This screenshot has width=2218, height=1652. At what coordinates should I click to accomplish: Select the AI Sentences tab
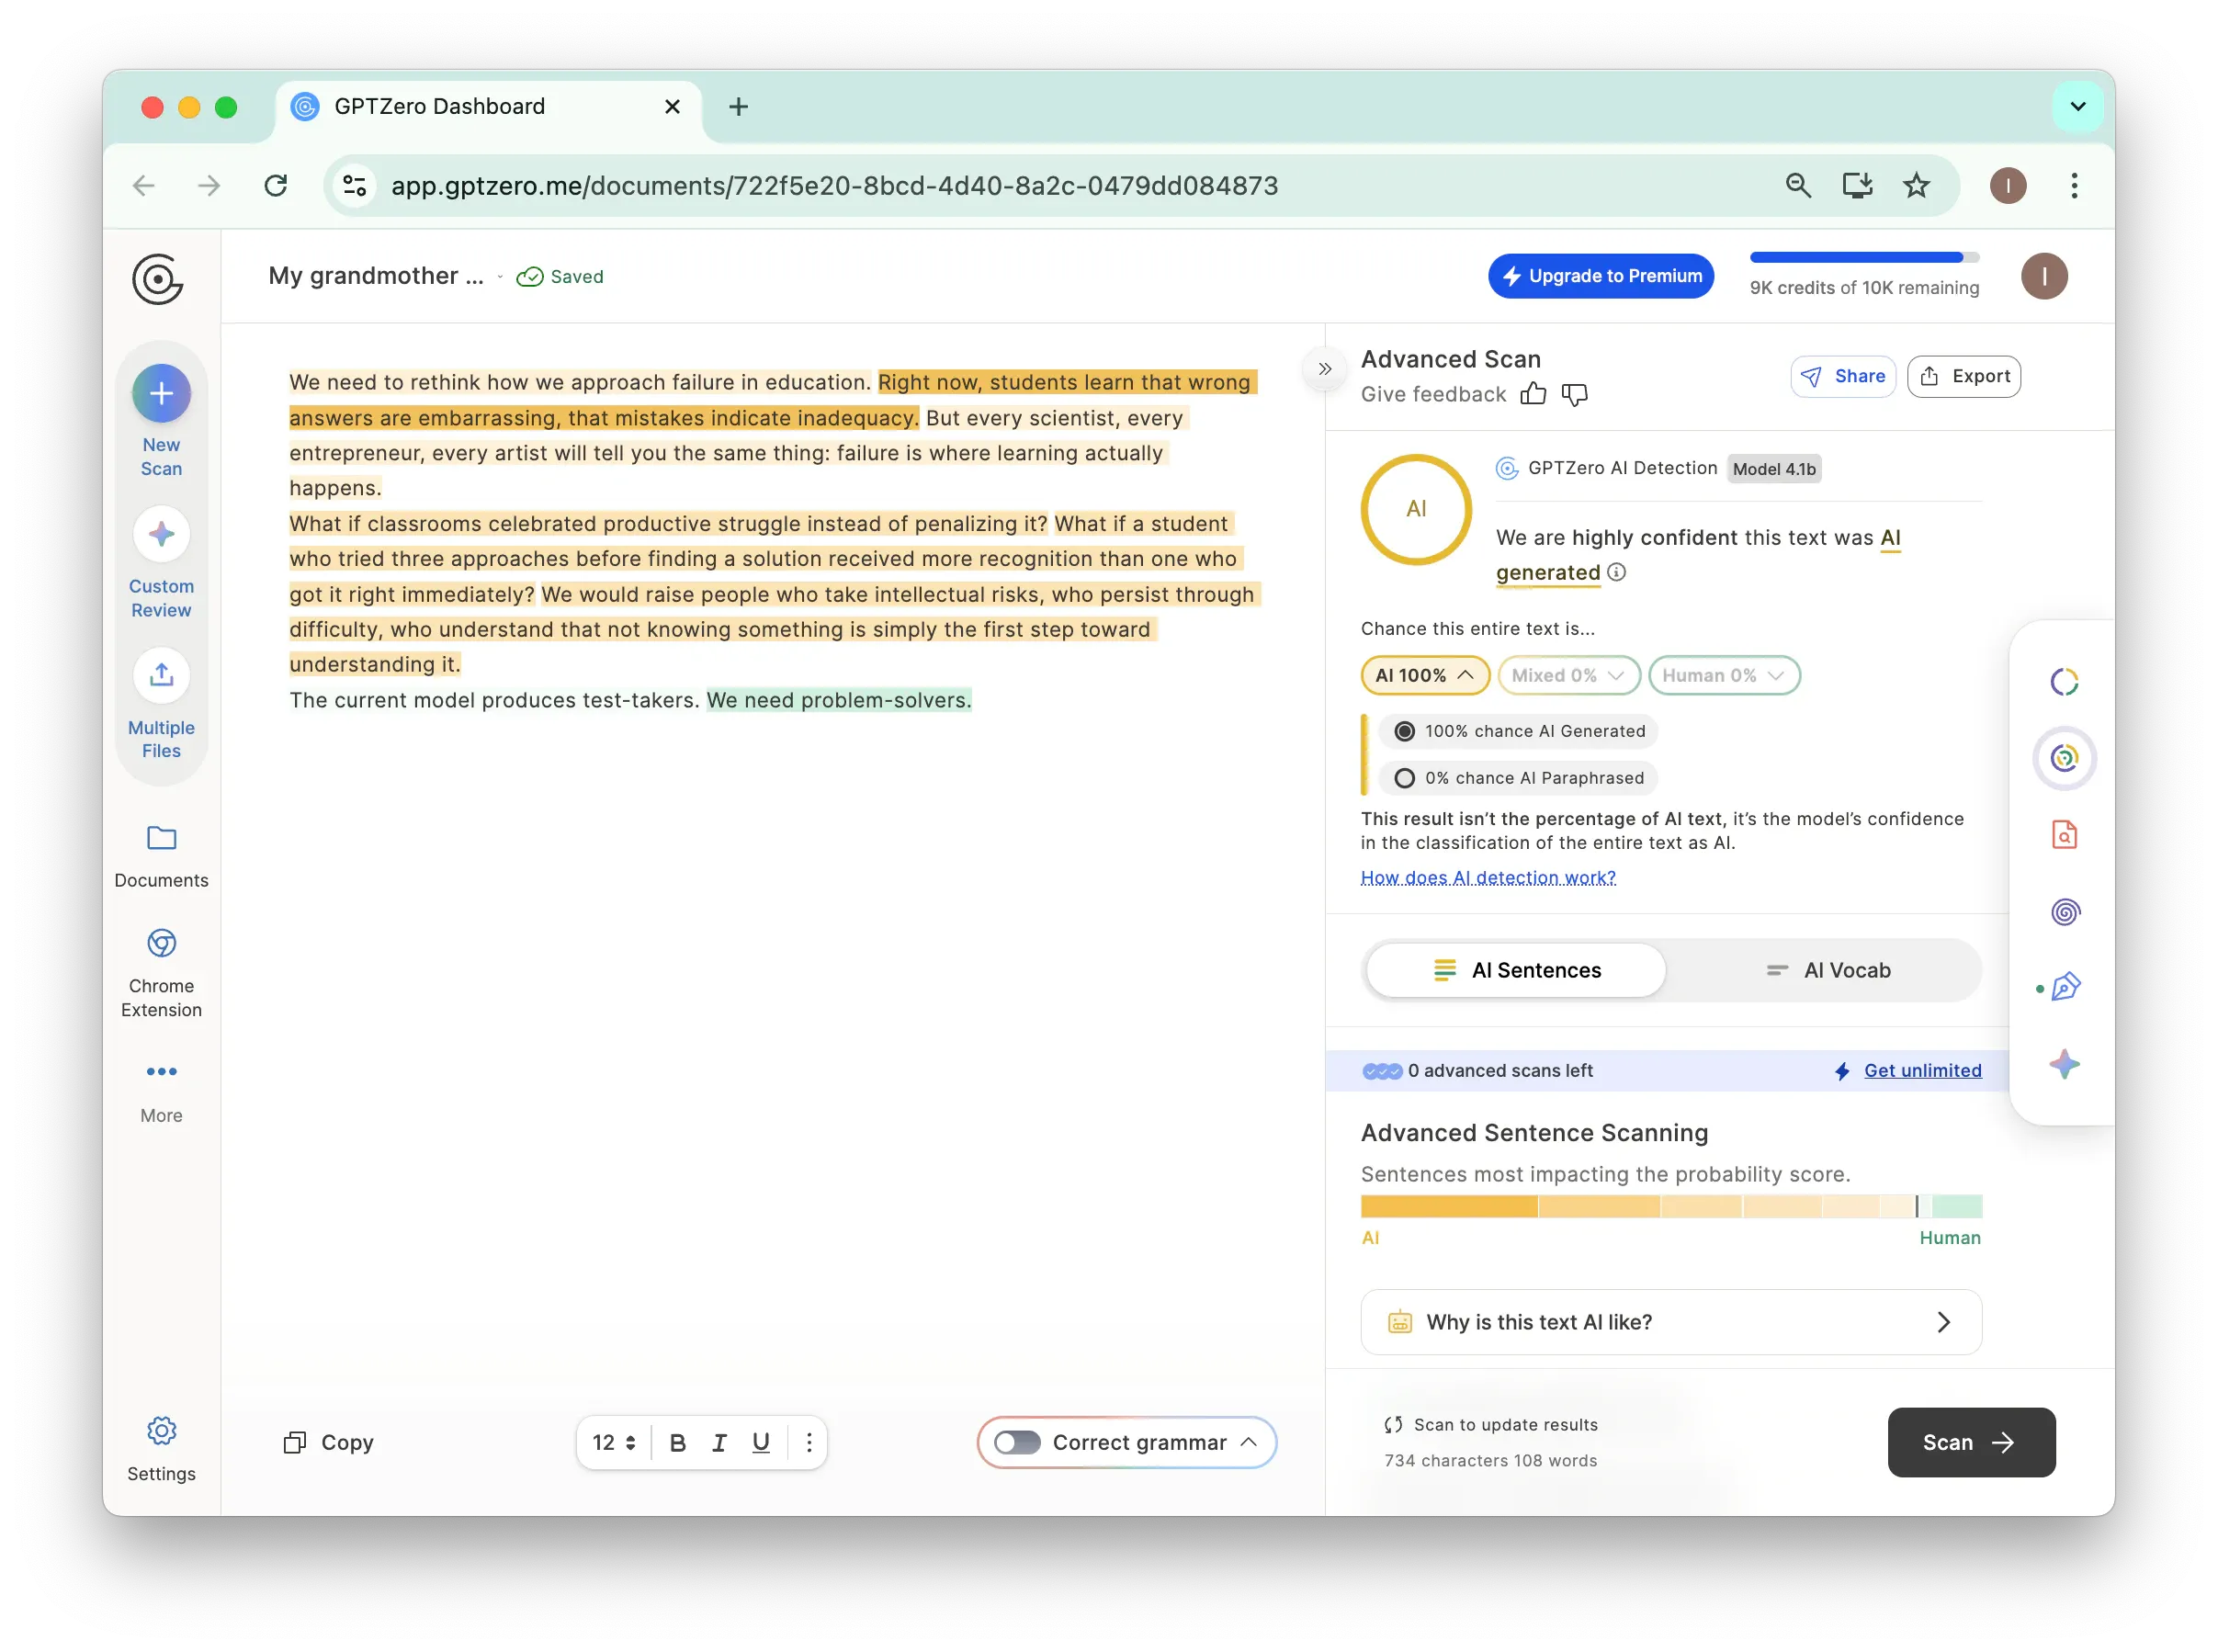click(1516, 970)
